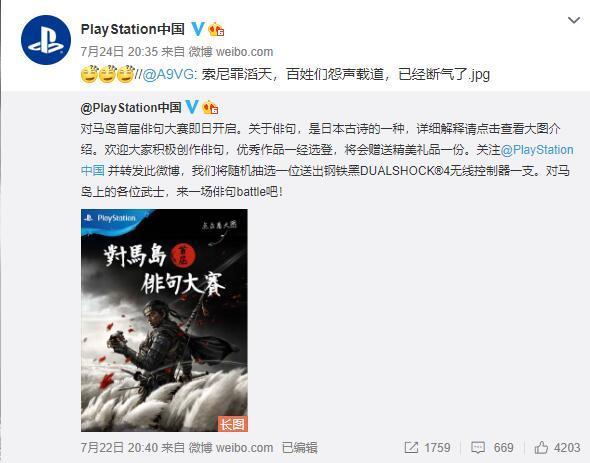This screenshot has height=463, width=590.
Task: Open the PlayStation China profile avatar
Action: pyautogui.click(x=46, y=40)
